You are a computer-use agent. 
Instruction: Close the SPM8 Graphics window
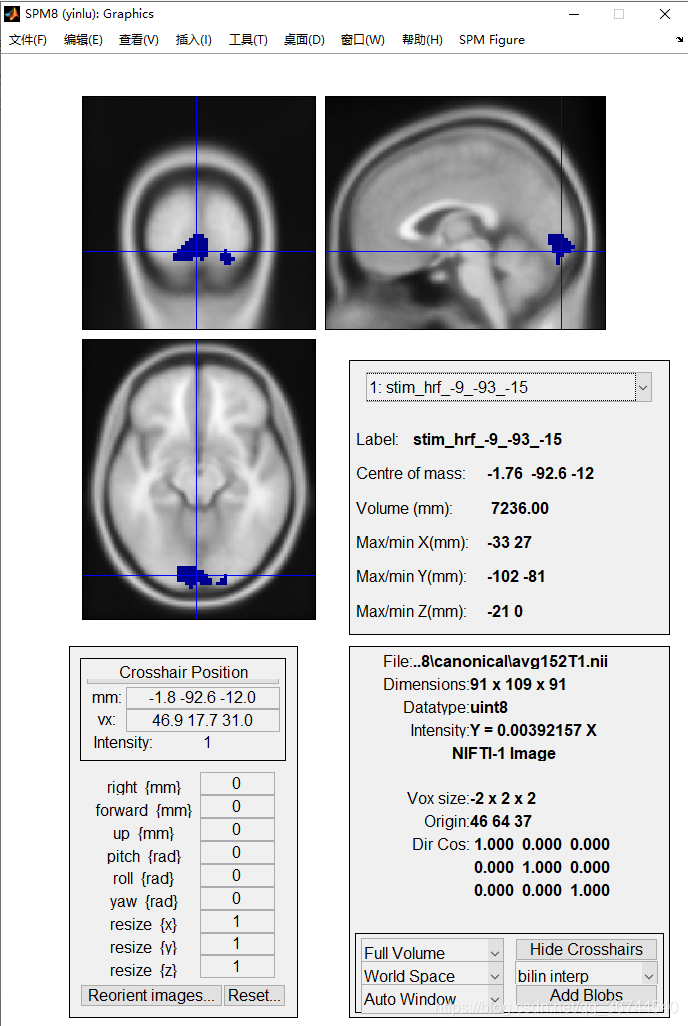[665, 14]
